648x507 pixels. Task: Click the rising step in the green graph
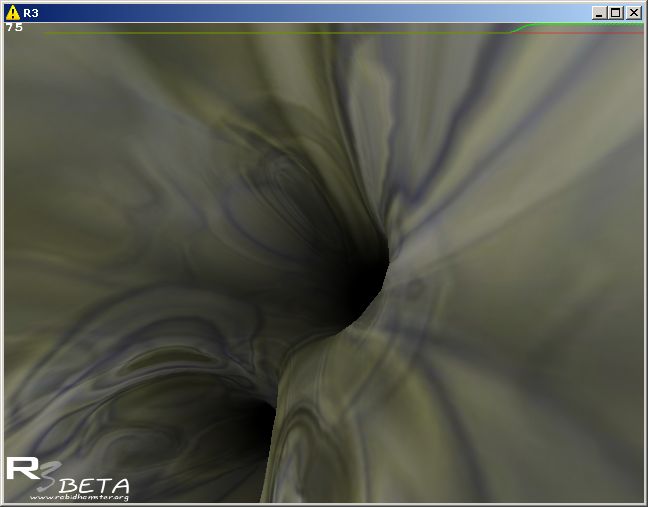(x=518, y=28)
